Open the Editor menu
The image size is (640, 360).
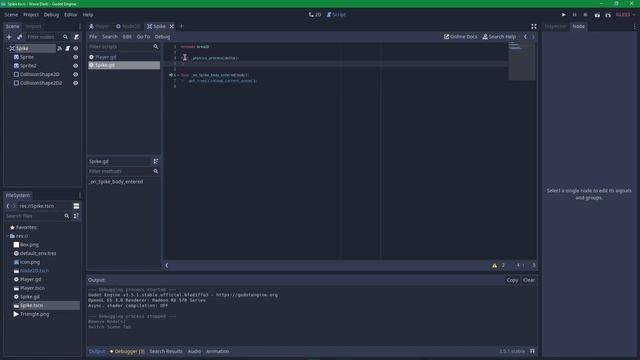pyautogui.click(x=71, y=15)
